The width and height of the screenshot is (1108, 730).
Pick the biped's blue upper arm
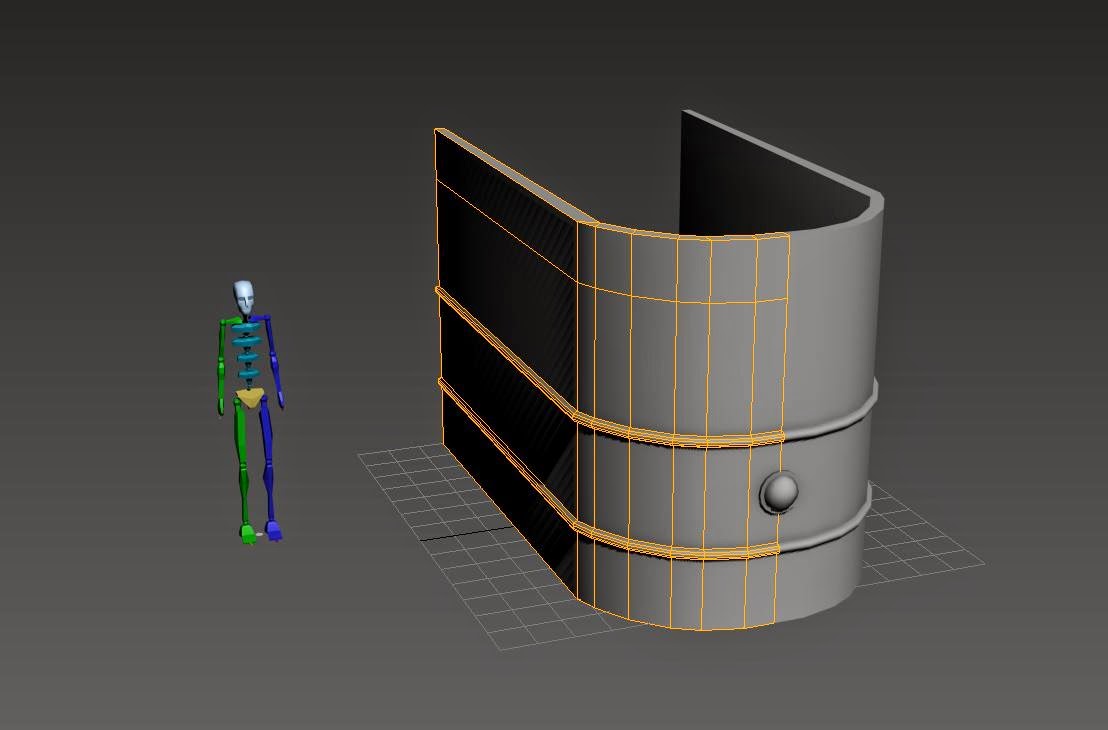tap(272, 338)
